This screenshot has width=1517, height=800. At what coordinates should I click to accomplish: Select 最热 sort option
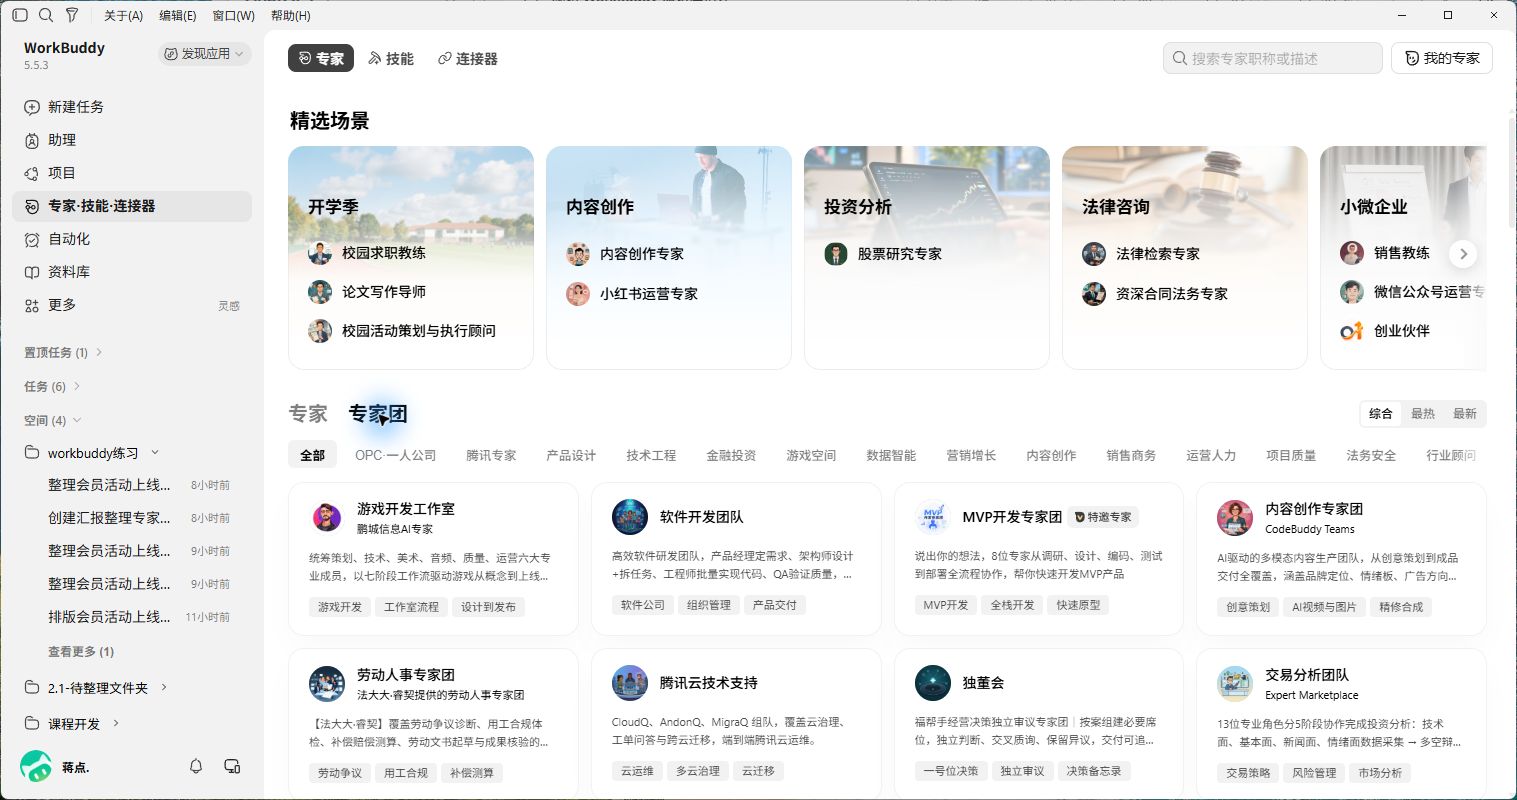coord(1423,414)
